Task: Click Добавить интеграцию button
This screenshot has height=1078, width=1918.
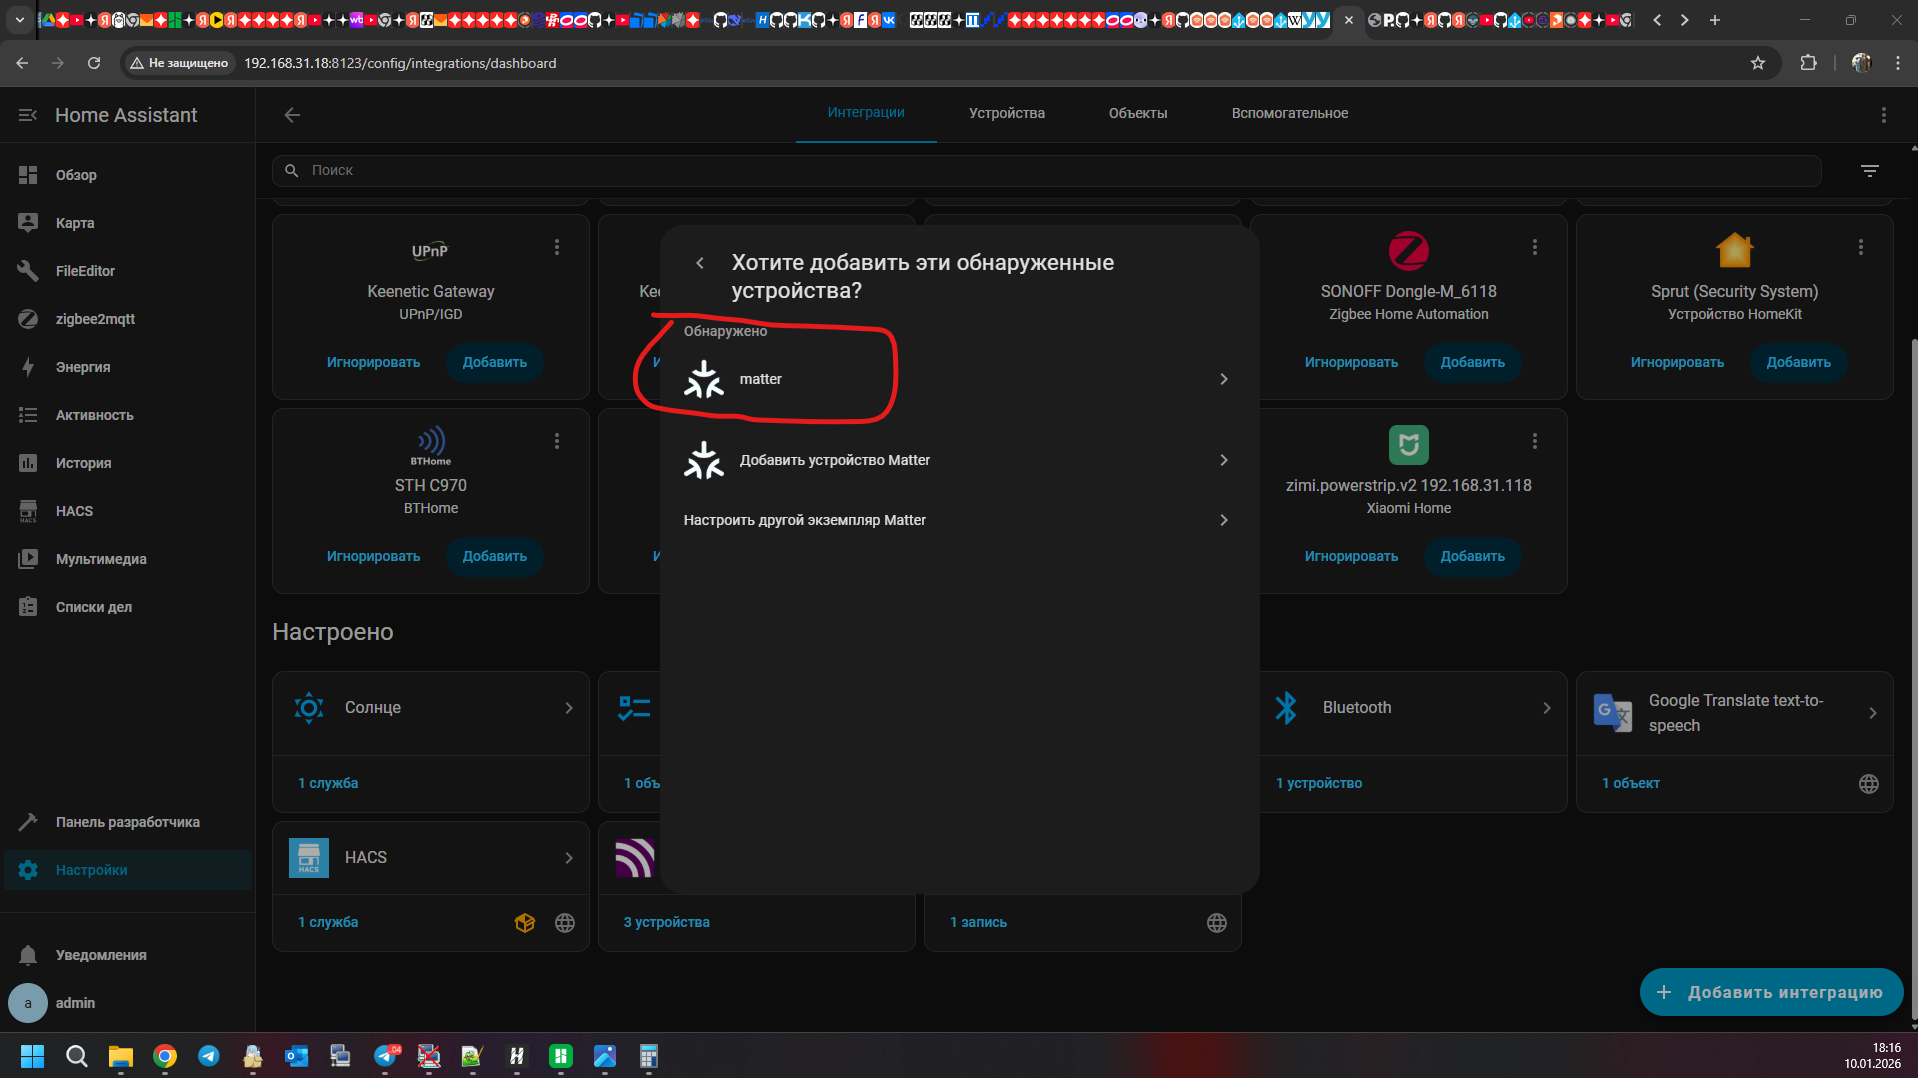Action: pos(1770,992)
